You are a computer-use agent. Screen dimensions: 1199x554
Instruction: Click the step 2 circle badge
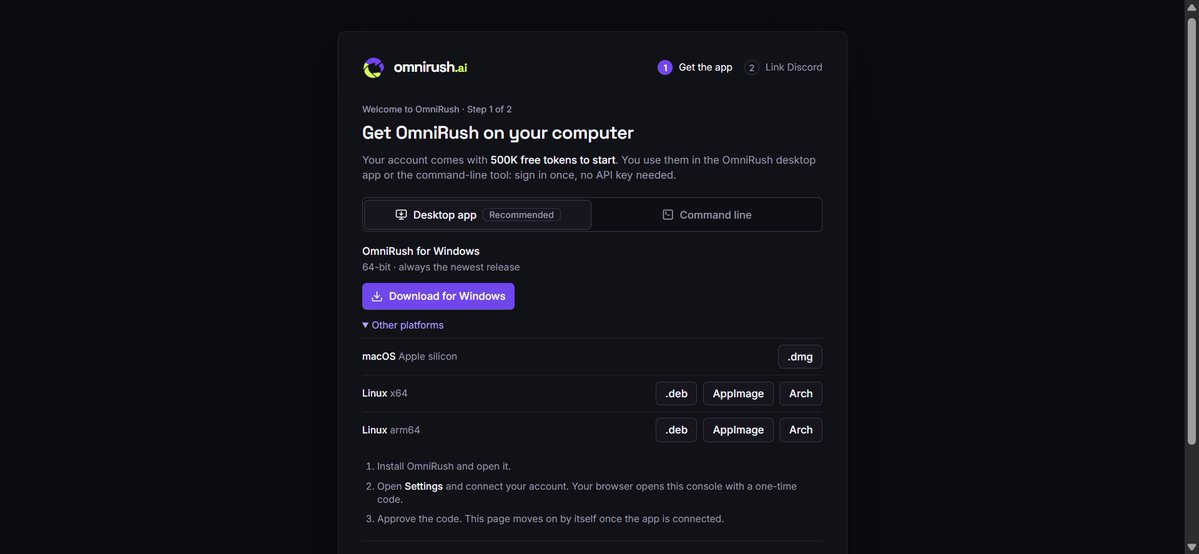[x=752, y=67]
